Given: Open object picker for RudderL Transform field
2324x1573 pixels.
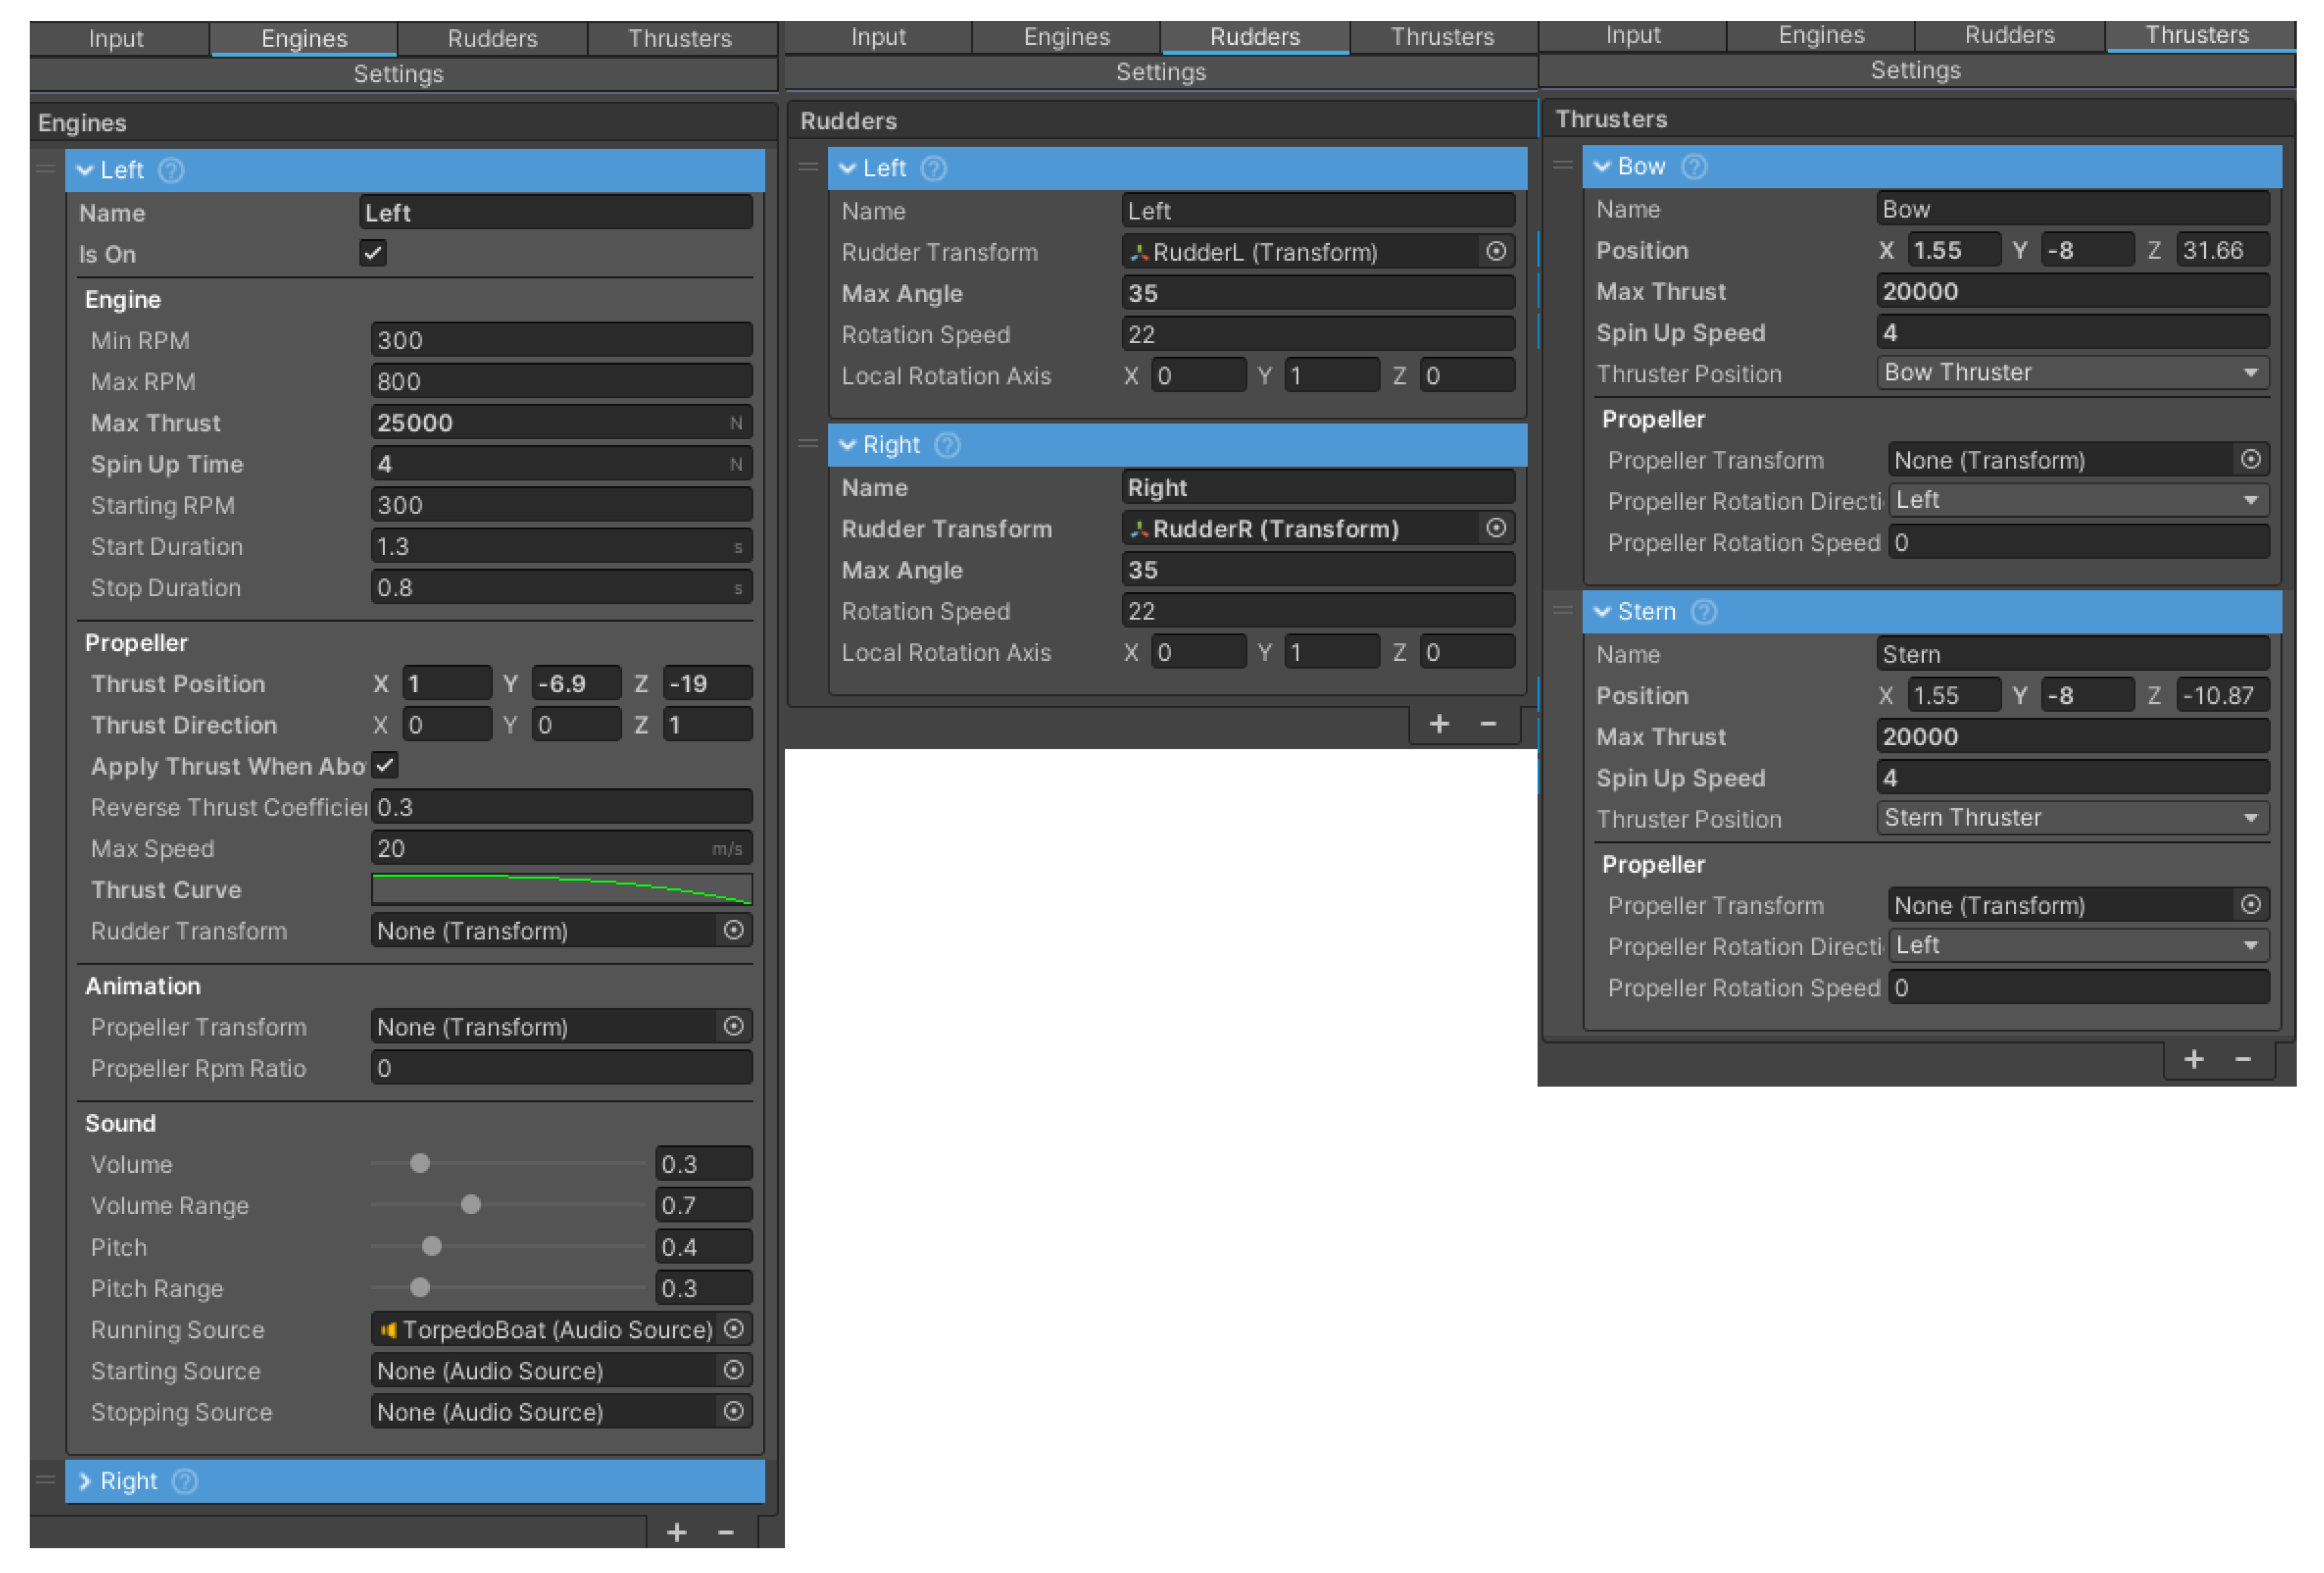Looking at the screenshot, I should (x=1495, y=252).
